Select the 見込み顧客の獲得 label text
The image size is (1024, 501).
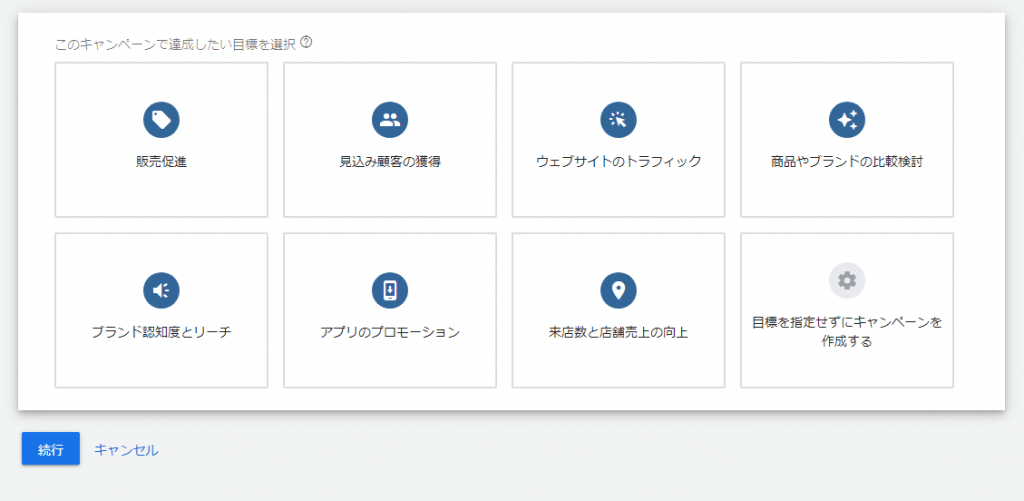tap(390, 162)
